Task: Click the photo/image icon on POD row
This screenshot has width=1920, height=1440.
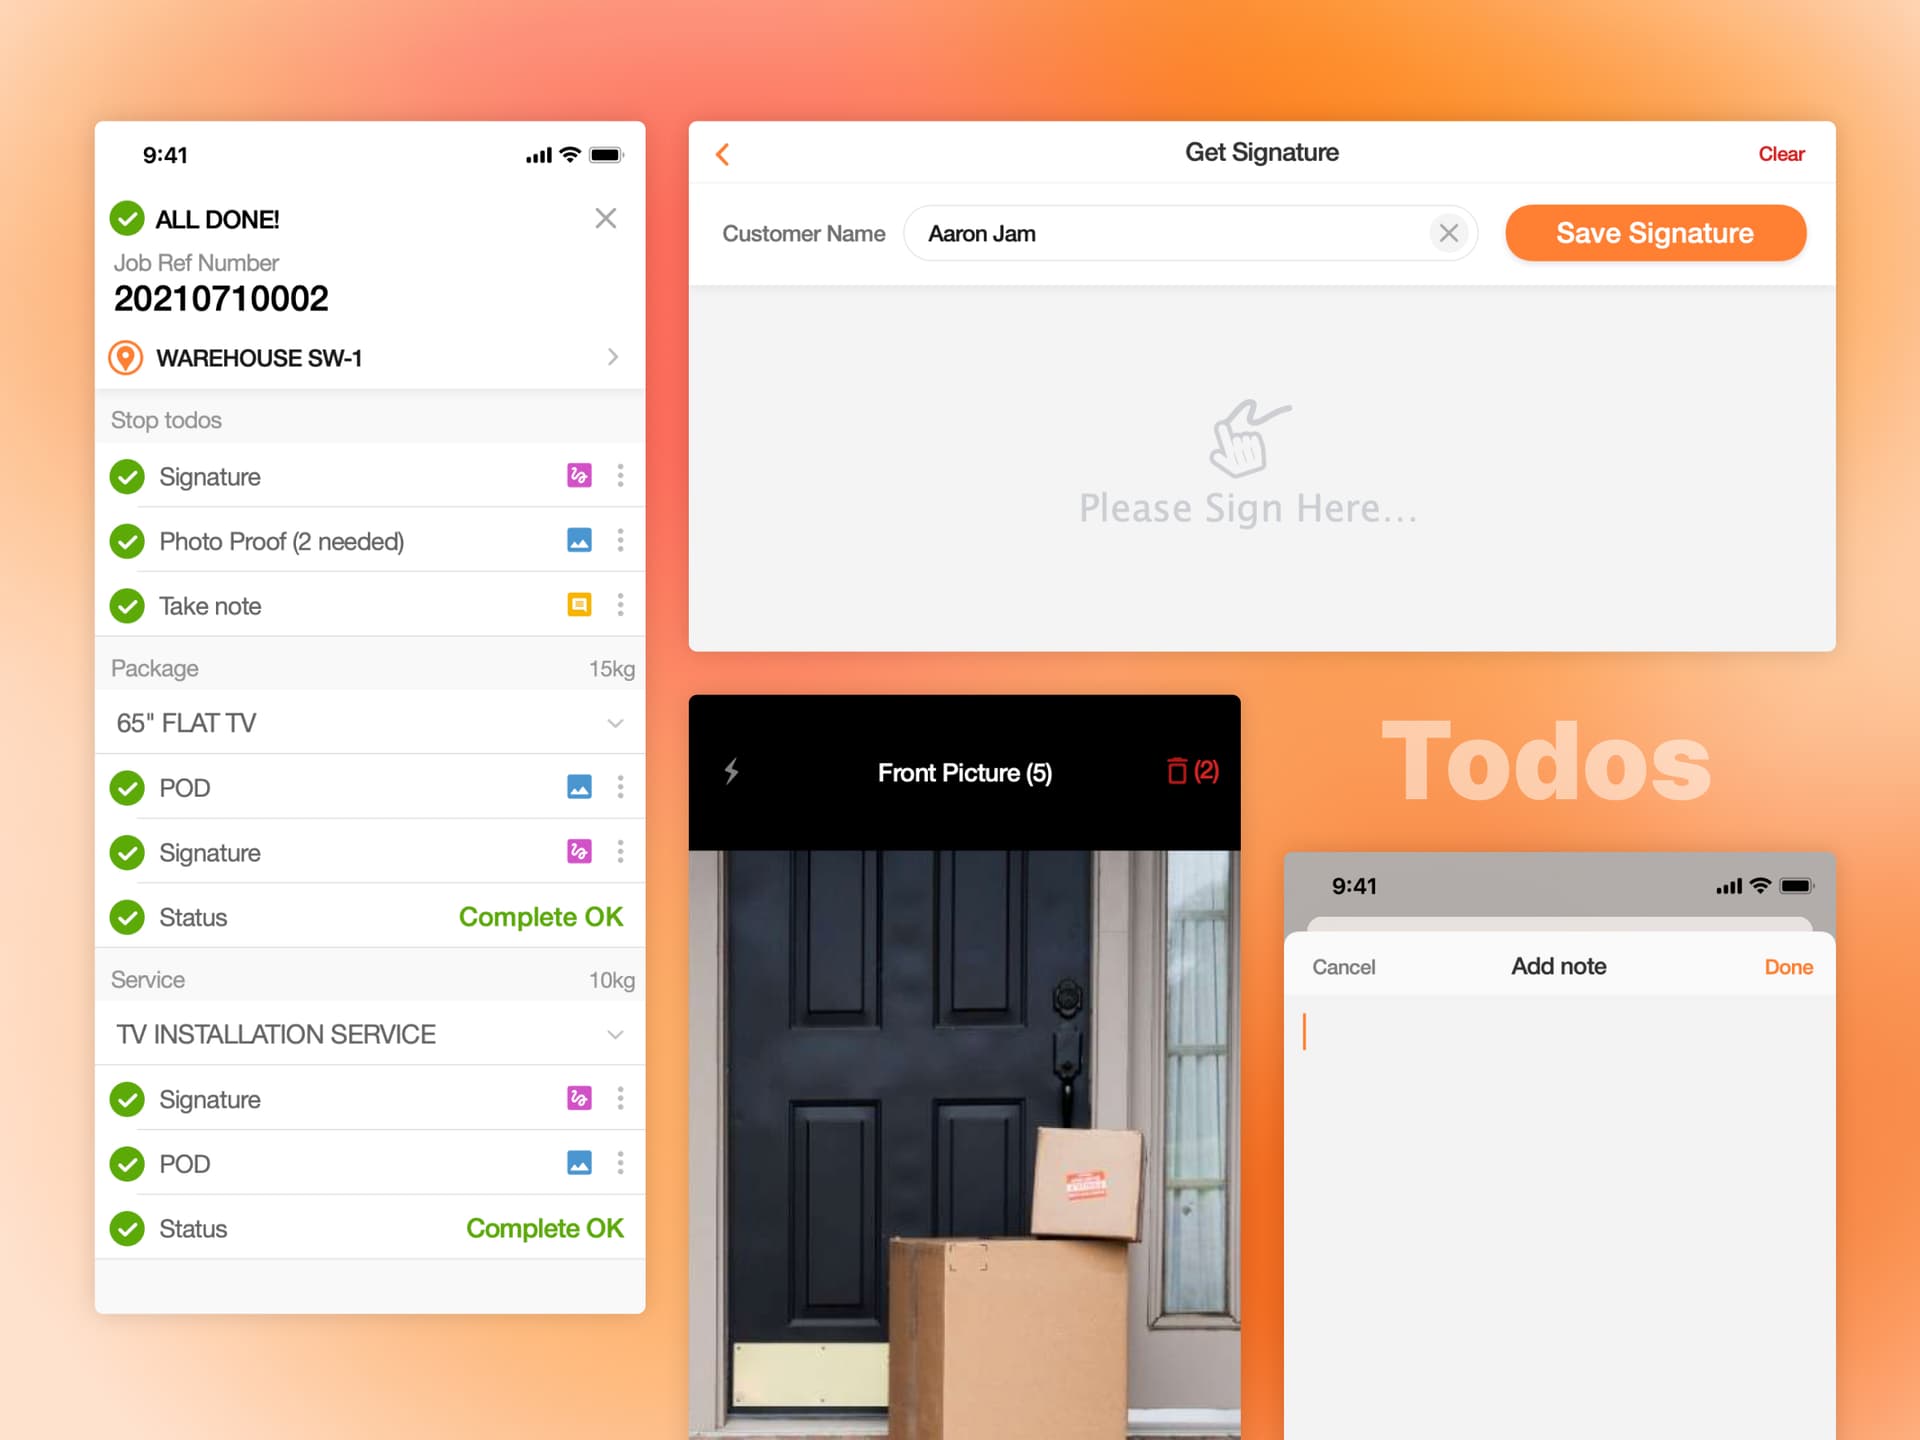Action: (x=579, y=788)
